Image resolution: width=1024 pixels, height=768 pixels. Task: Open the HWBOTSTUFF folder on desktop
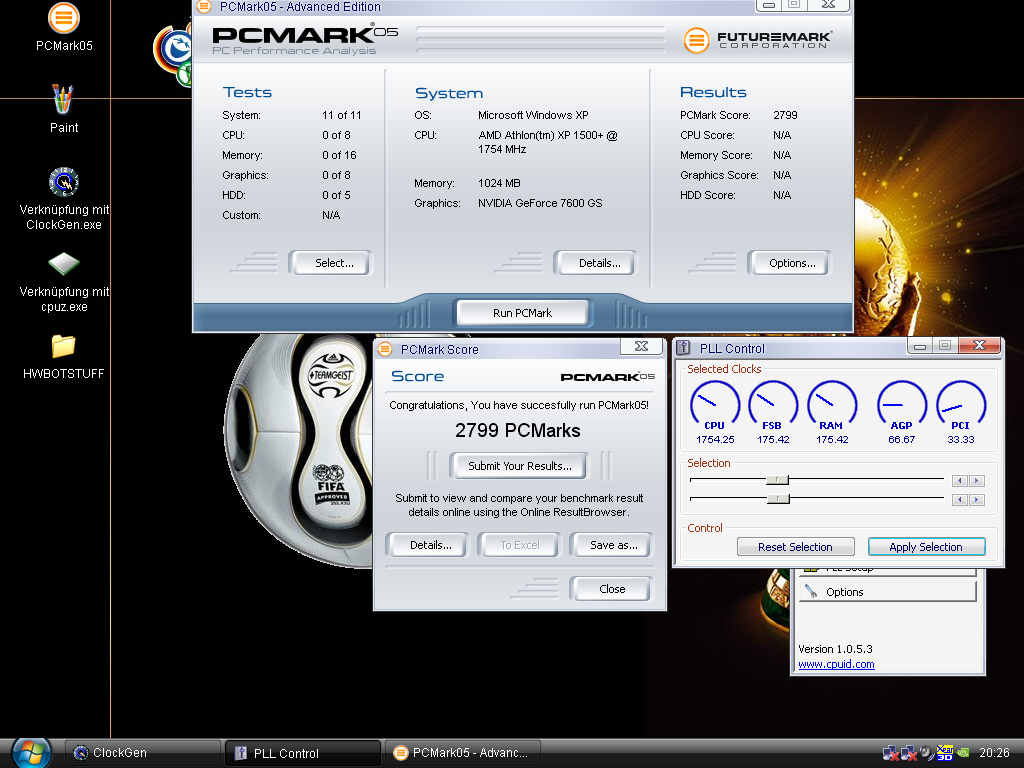[x=63, y=356]
